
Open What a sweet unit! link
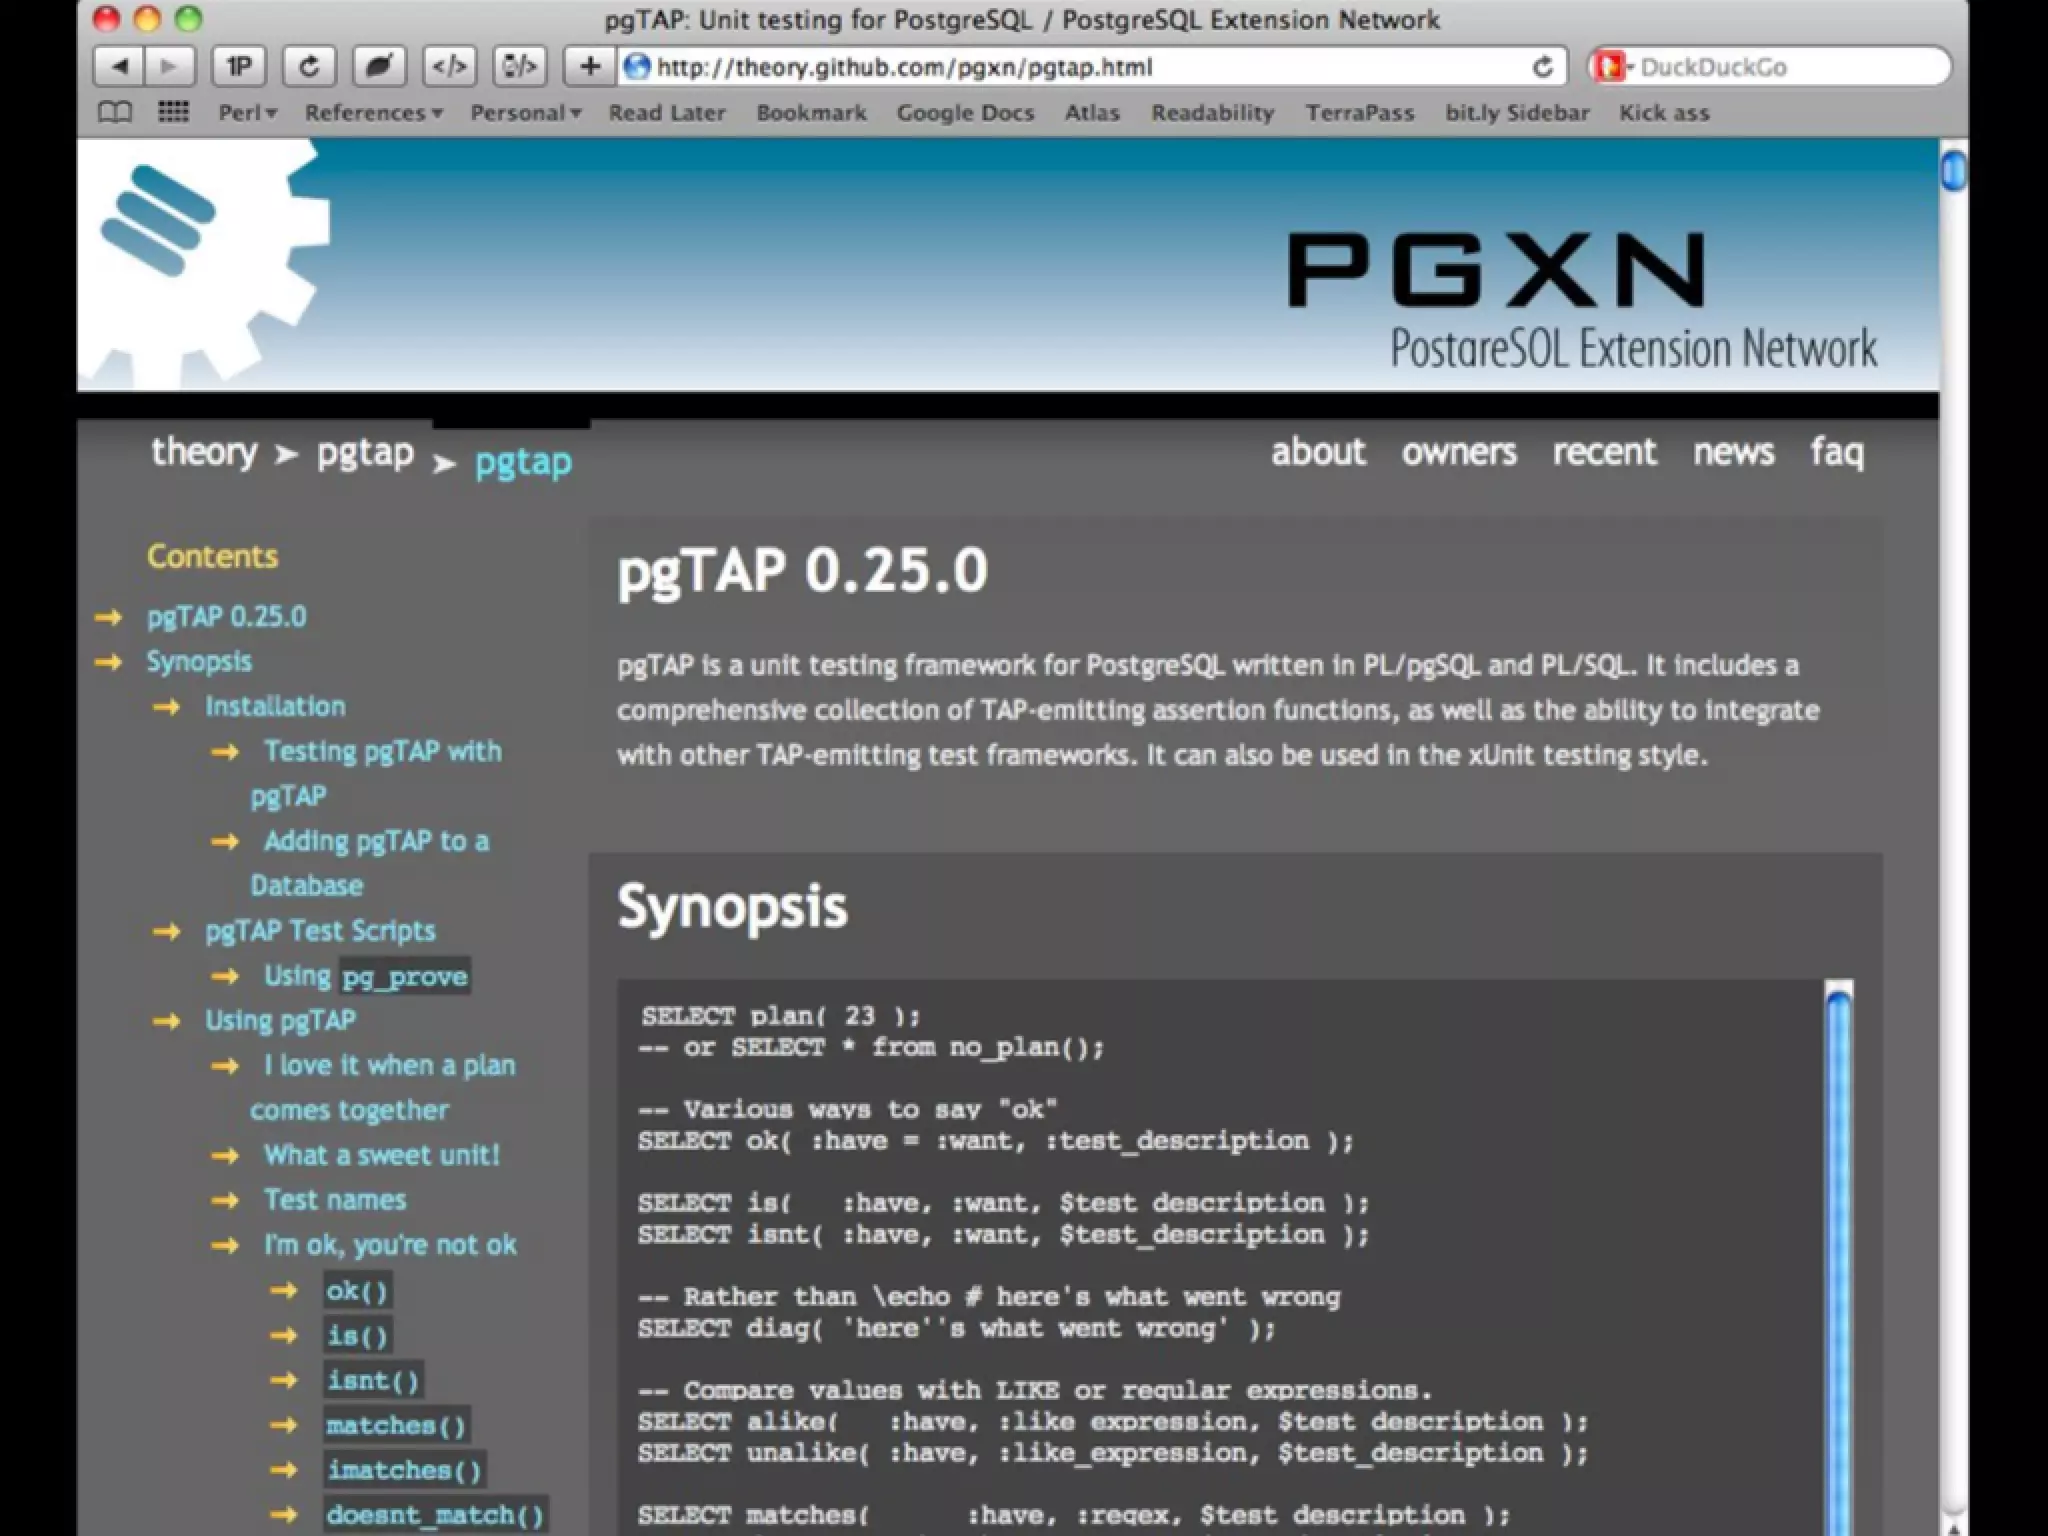pyautogui.click(x=381, y=1155)
